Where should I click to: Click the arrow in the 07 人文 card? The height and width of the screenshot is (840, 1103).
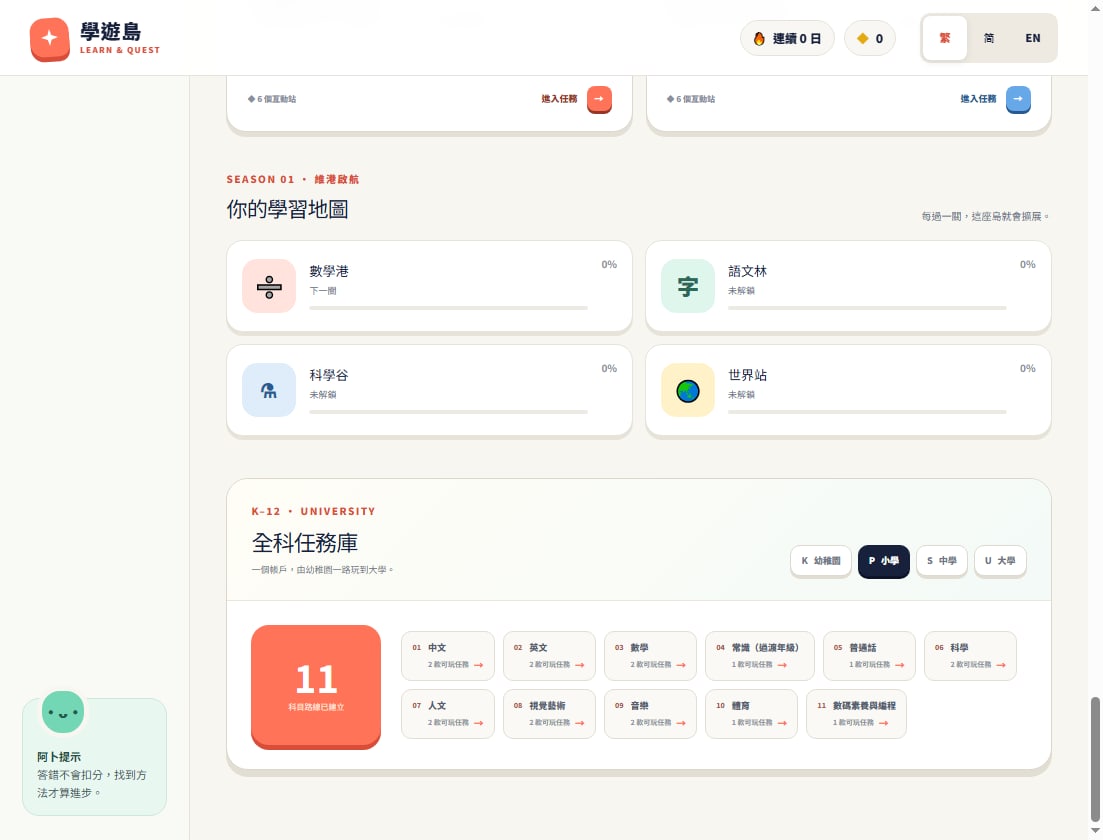click(479, 723)
